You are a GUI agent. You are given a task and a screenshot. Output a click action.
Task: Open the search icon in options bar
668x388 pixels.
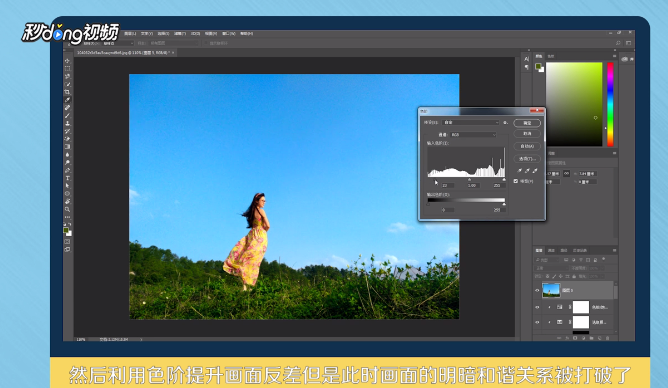[x=618, y=43]
